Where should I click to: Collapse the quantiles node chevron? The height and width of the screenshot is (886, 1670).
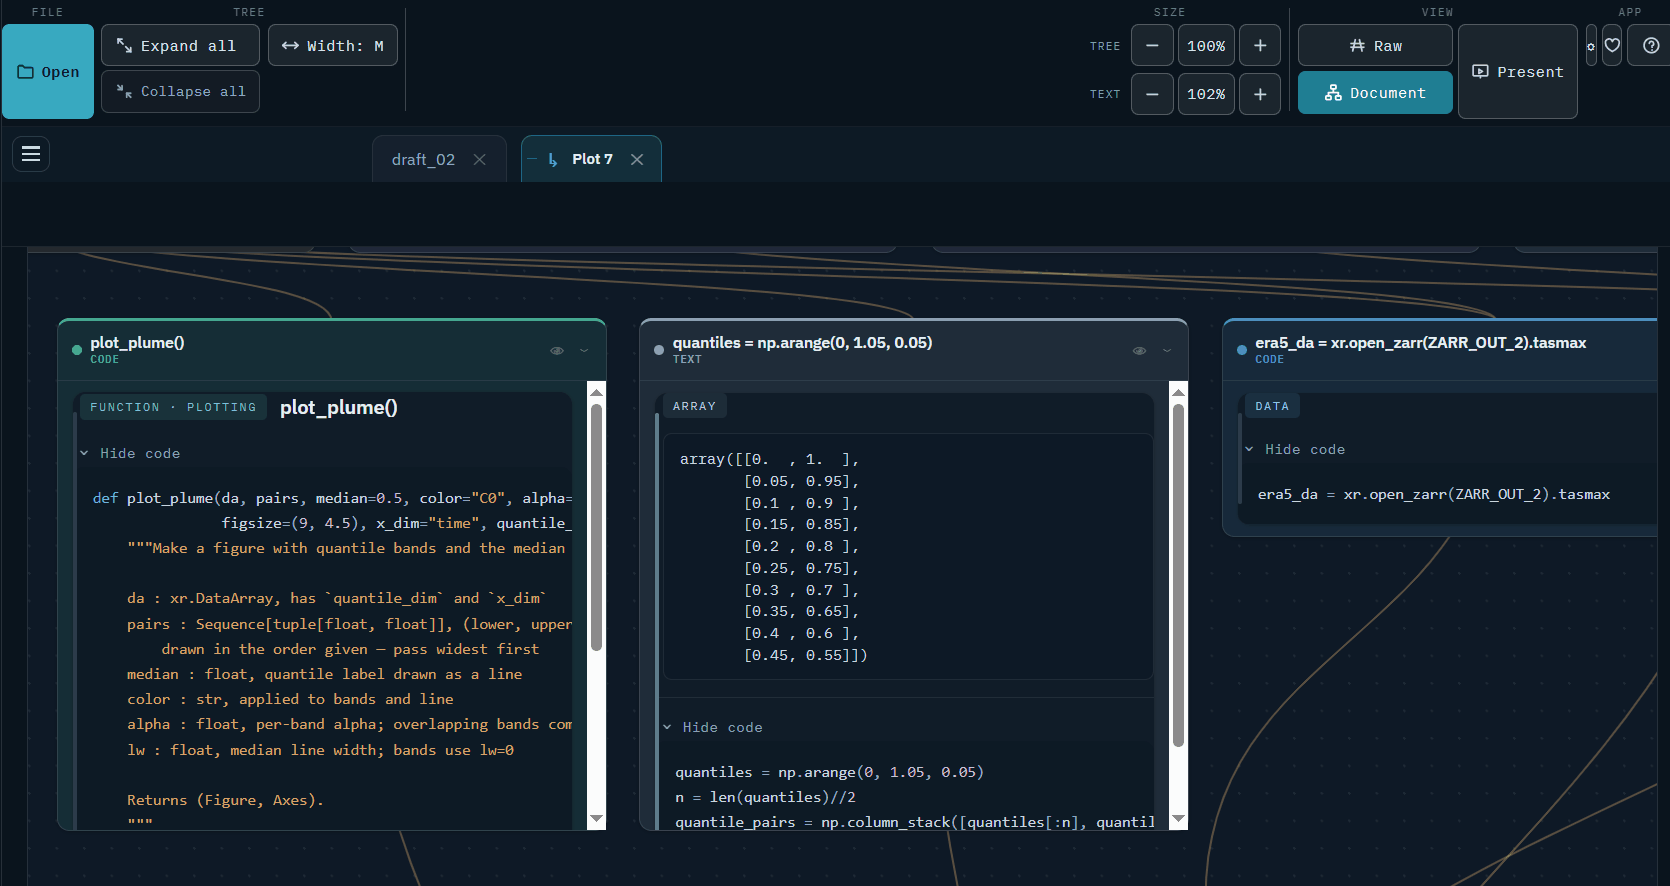(x=1166, y=351)
